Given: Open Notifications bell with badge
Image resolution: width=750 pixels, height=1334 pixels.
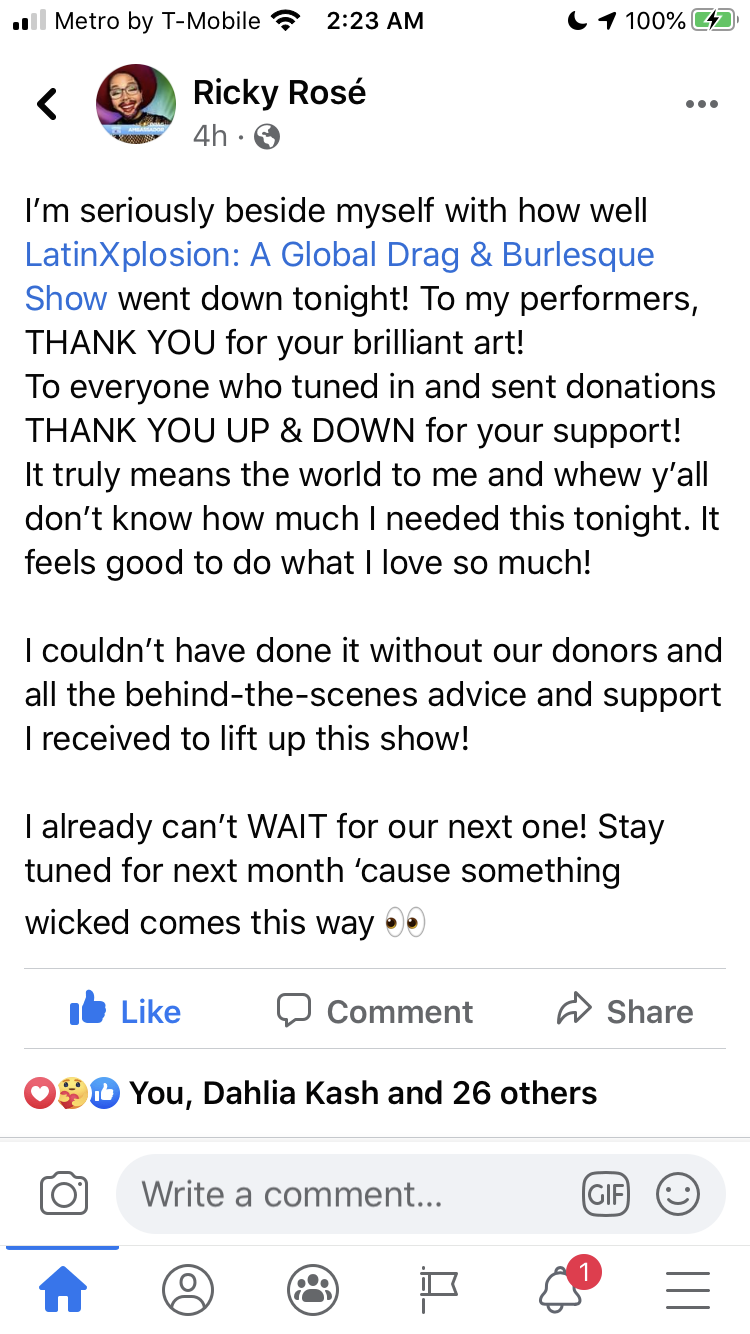Looking at the screenshot, I should coord(562,1290).
